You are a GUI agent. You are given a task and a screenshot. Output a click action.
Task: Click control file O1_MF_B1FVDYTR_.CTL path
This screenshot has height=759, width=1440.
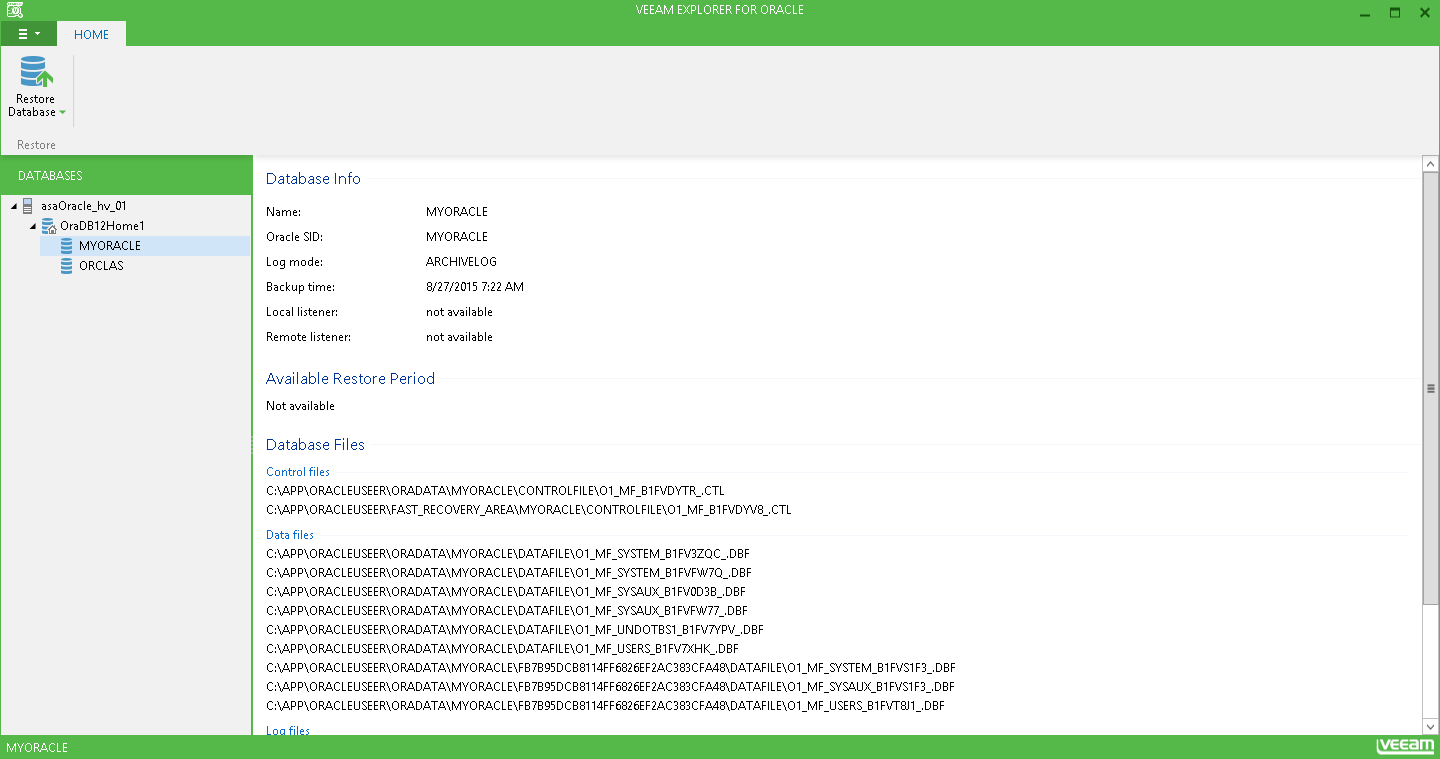coord(495,491)
